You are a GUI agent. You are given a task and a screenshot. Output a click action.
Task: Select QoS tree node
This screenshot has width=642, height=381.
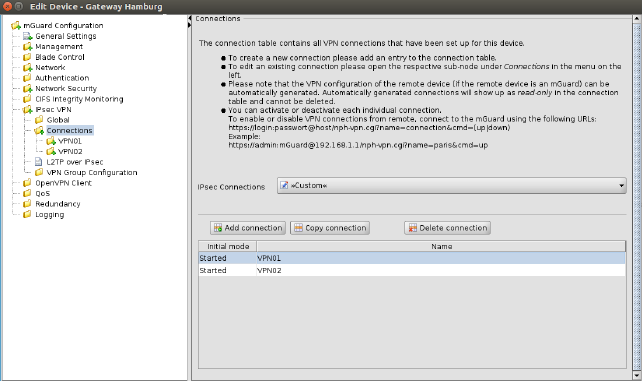(43, 193)
